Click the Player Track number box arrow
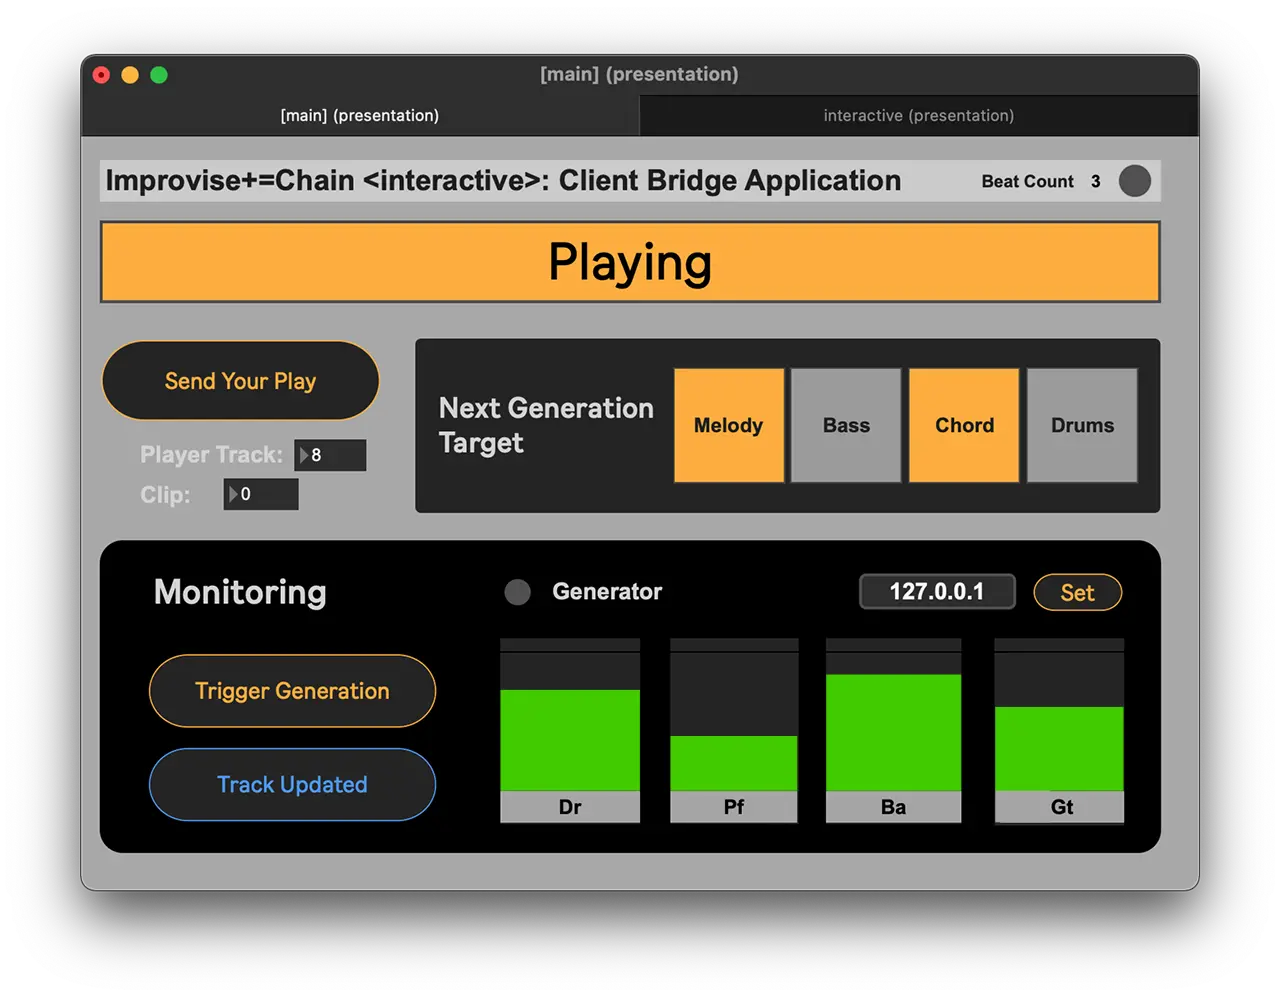This screenshot has height=997, width=1280. click(304, 455)
